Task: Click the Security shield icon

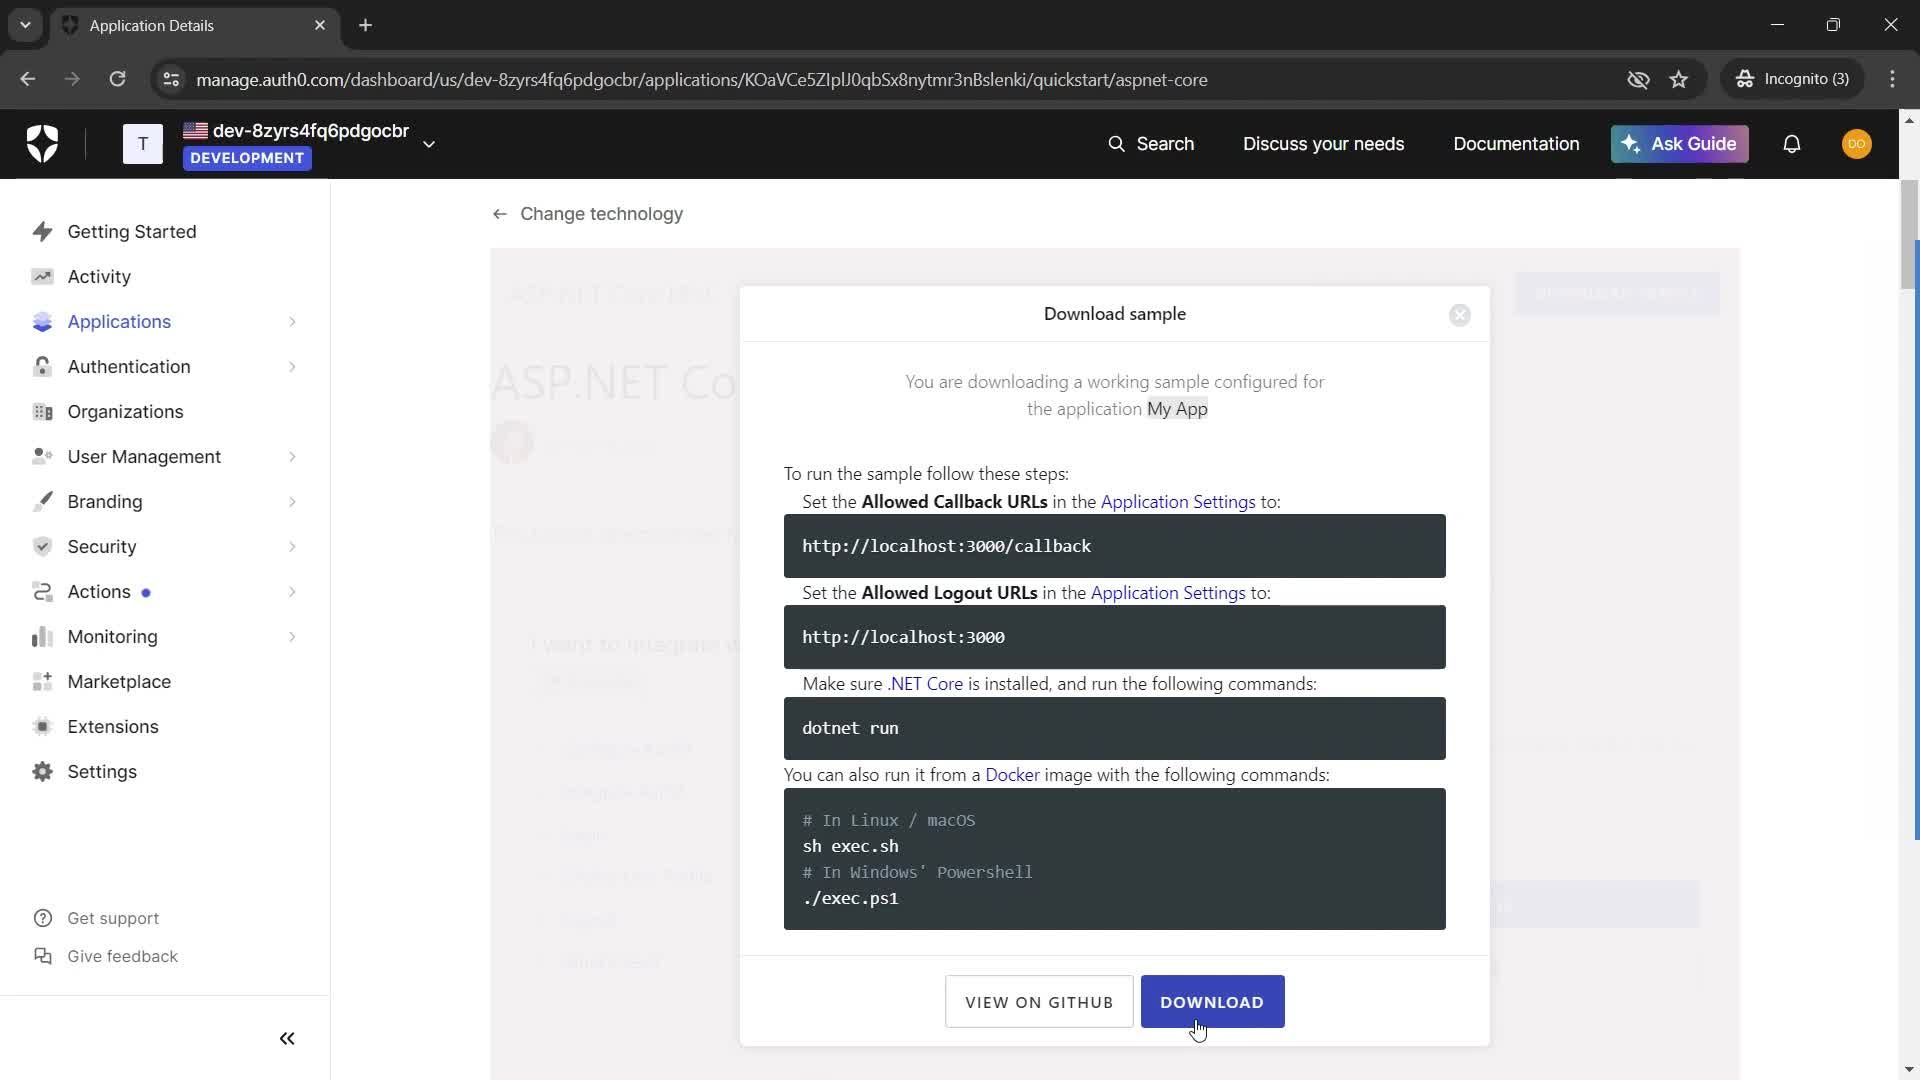Action: click(x=42, y=547)
